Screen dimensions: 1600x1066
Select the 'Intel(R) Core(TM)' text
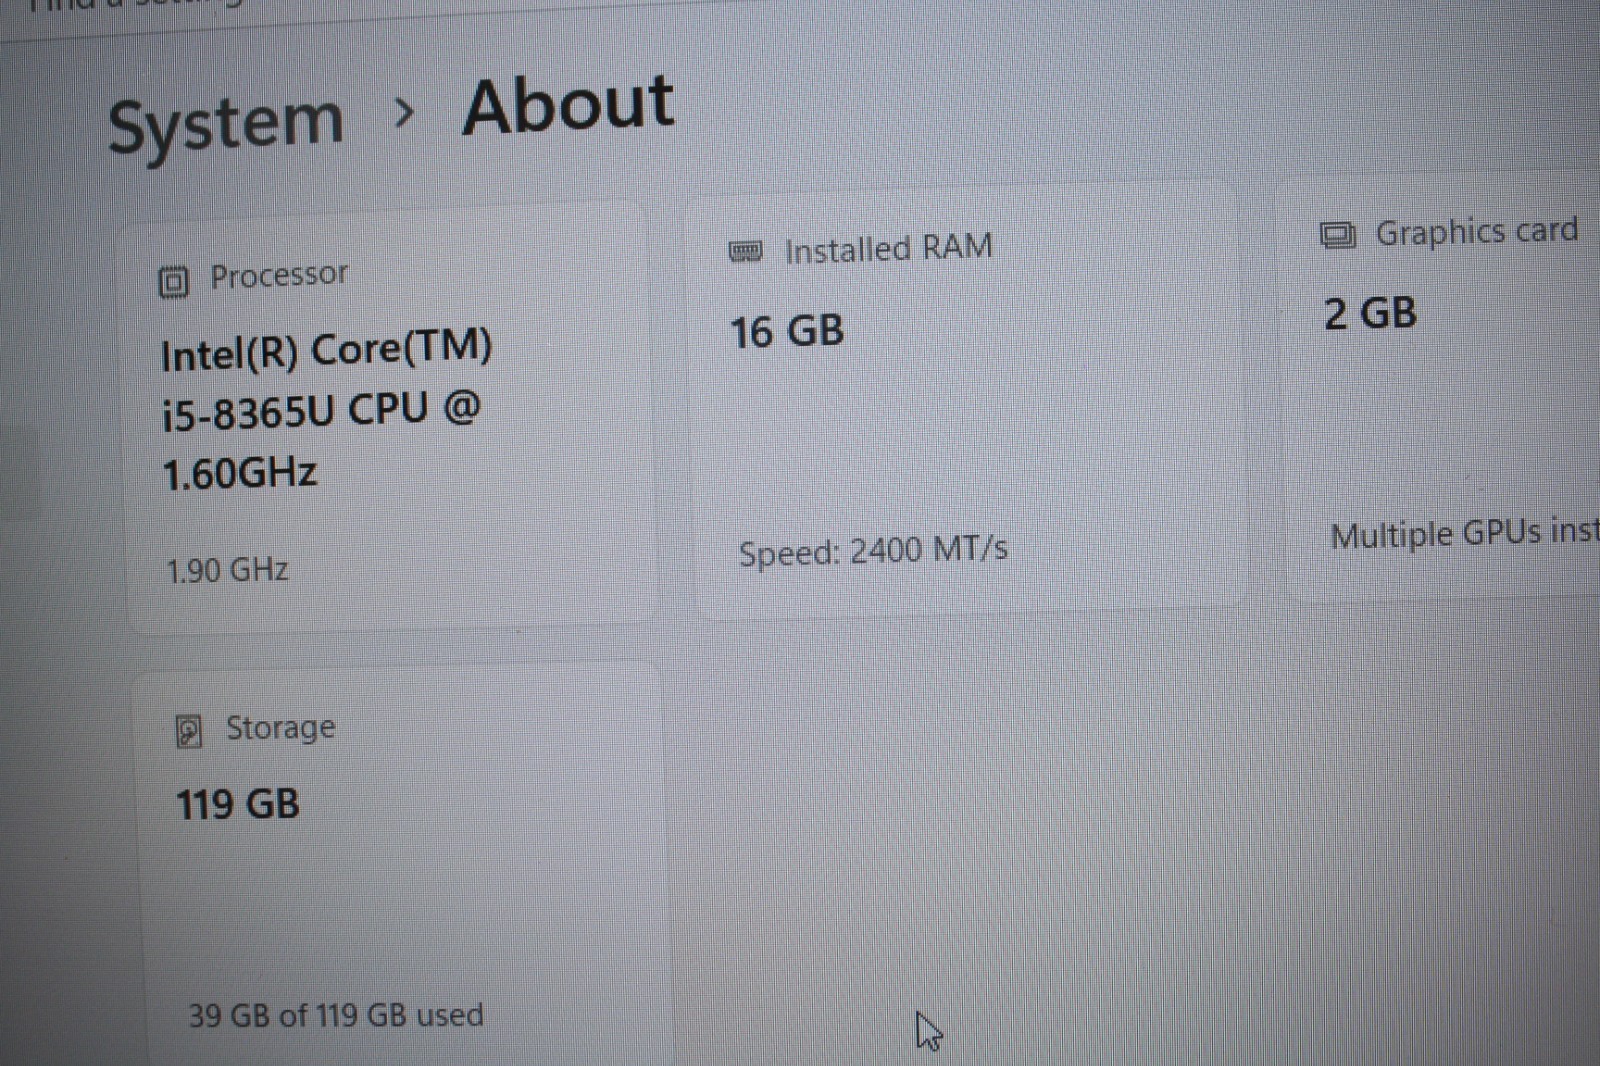point(326,350)
